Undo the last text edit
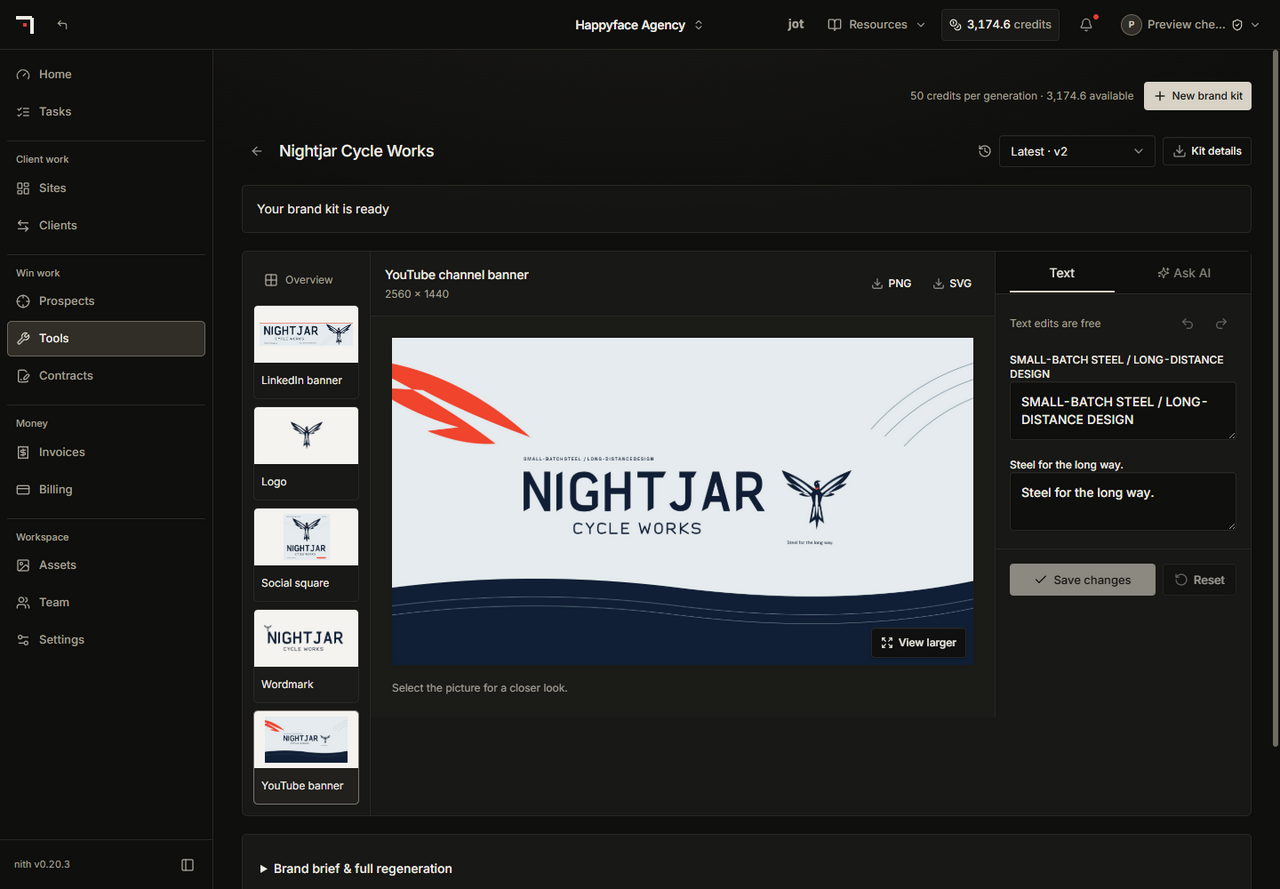Viewport: 1280px width, 889px height. click(1188, 324)
